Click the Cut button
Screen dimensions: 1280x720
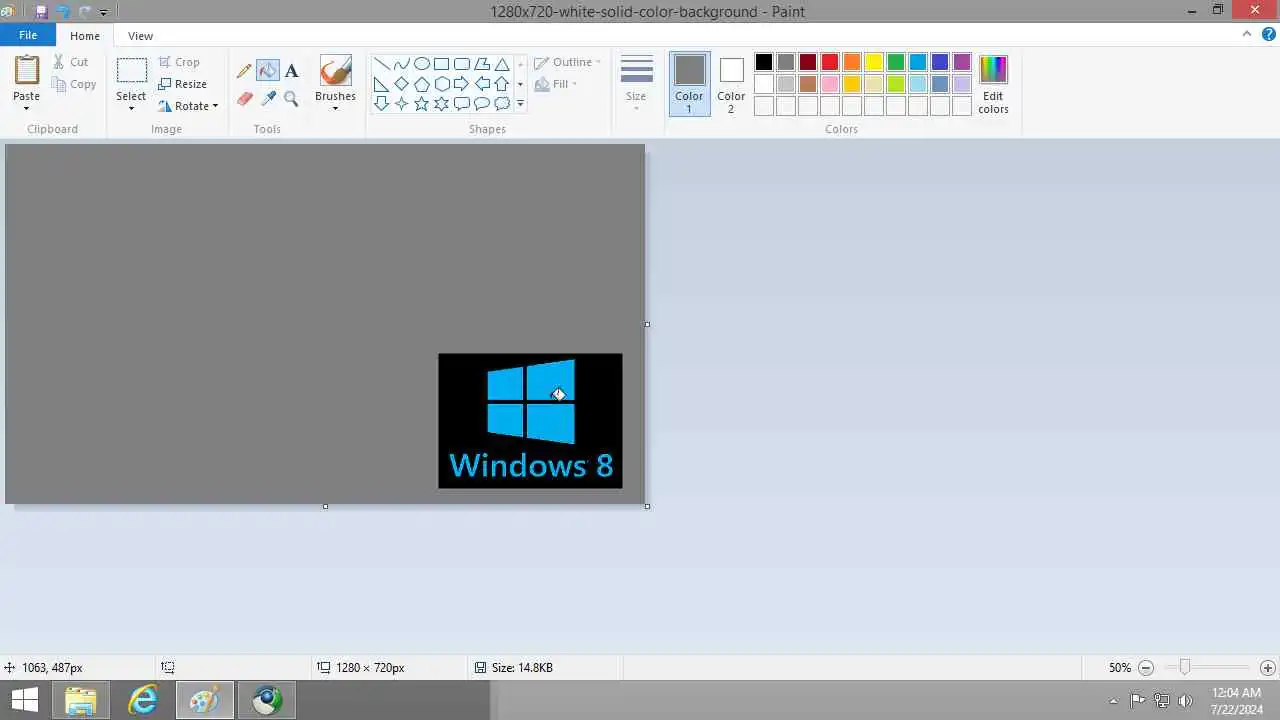(71, 62)
